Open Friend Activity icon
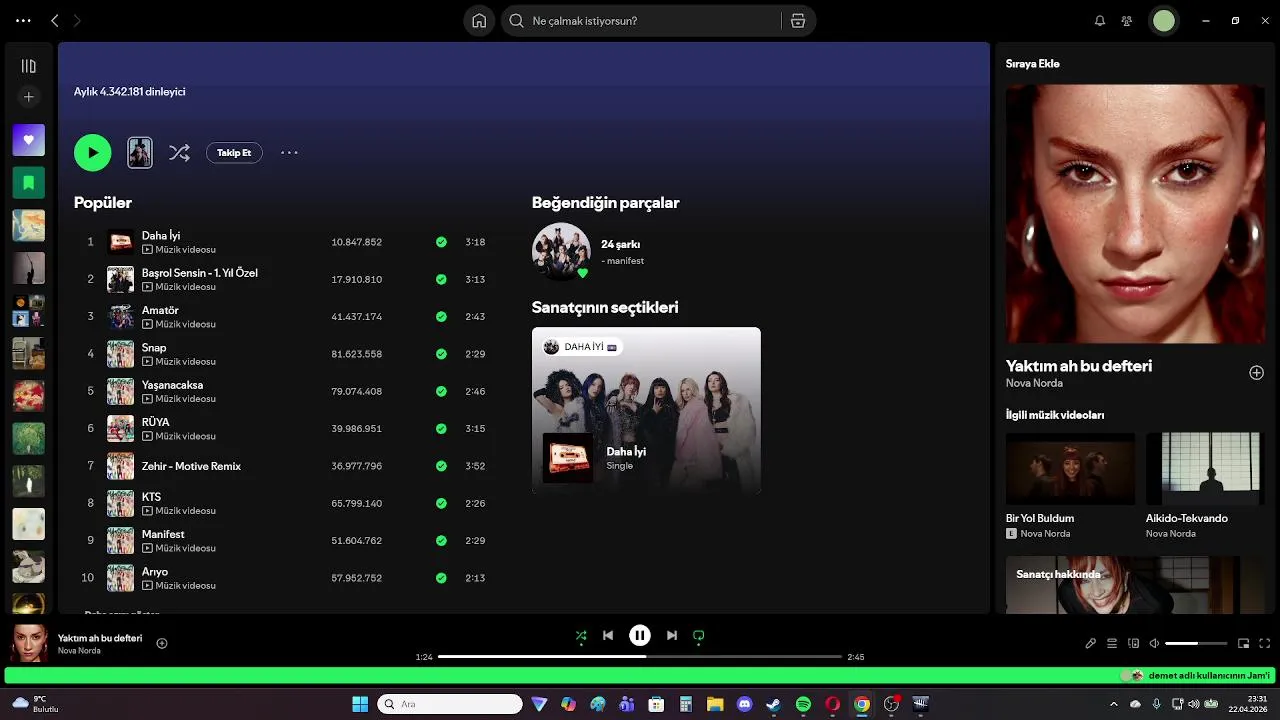 pos(1127,21)
